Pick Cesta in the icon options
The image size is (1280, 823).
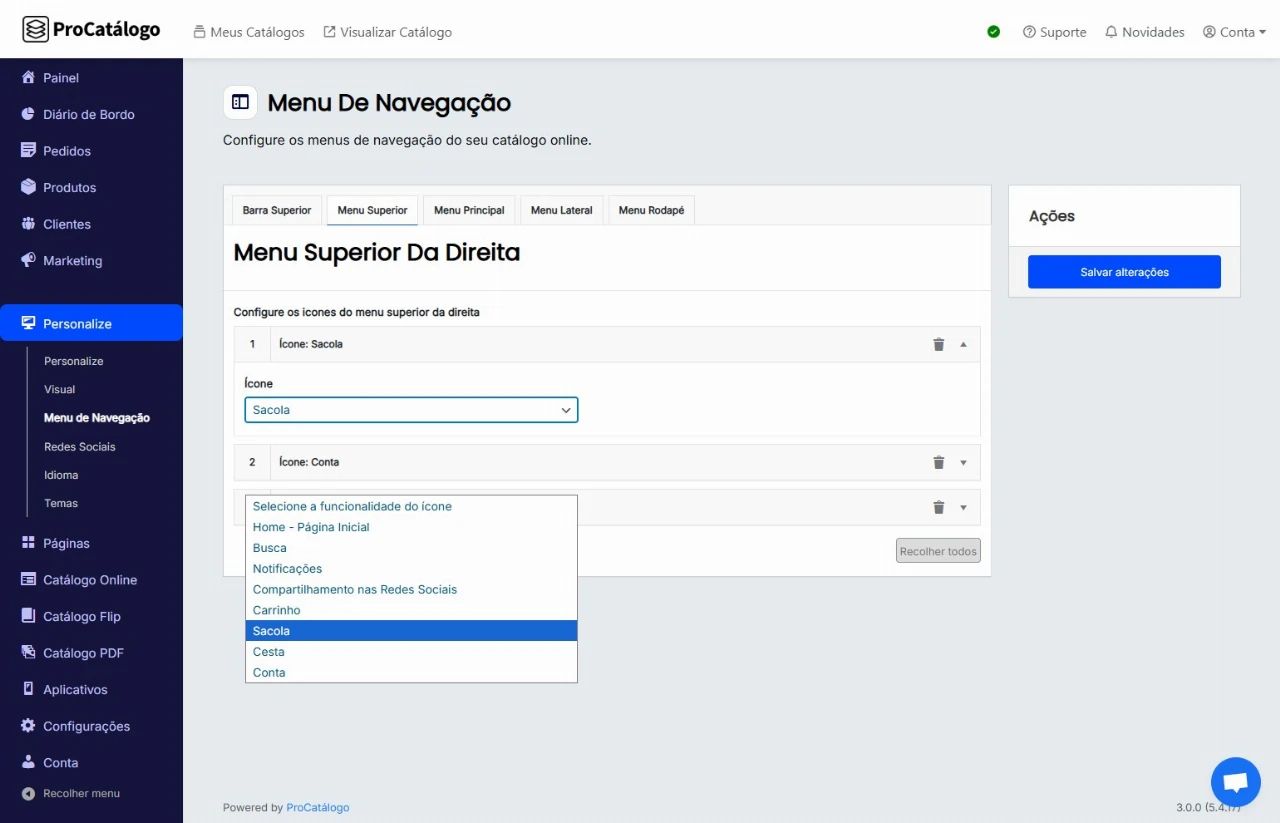[268, 652]
